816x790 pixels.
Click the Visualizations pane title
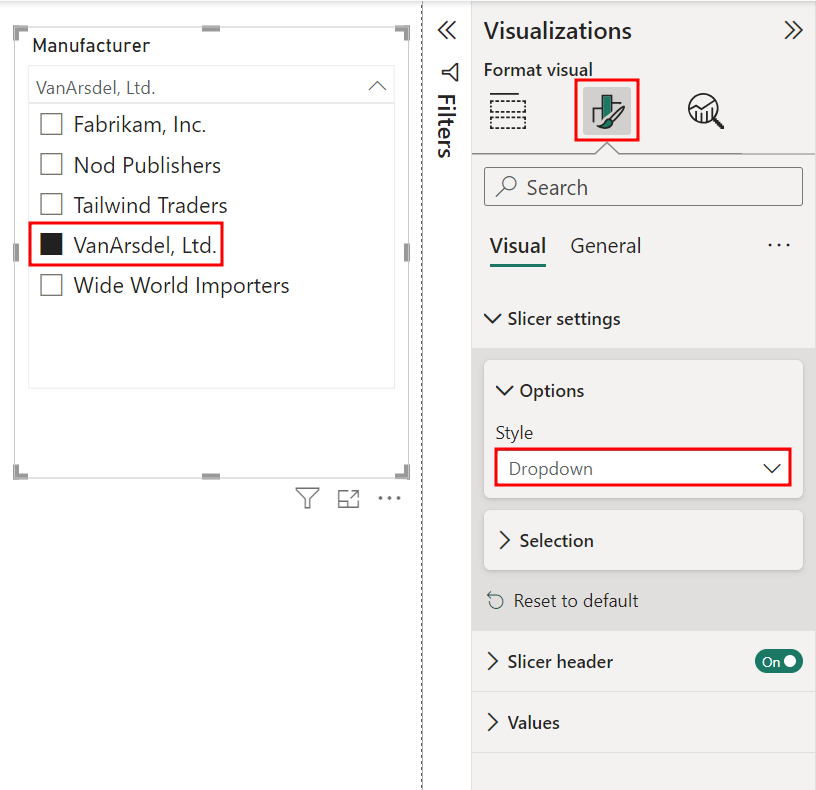[557, 31]
